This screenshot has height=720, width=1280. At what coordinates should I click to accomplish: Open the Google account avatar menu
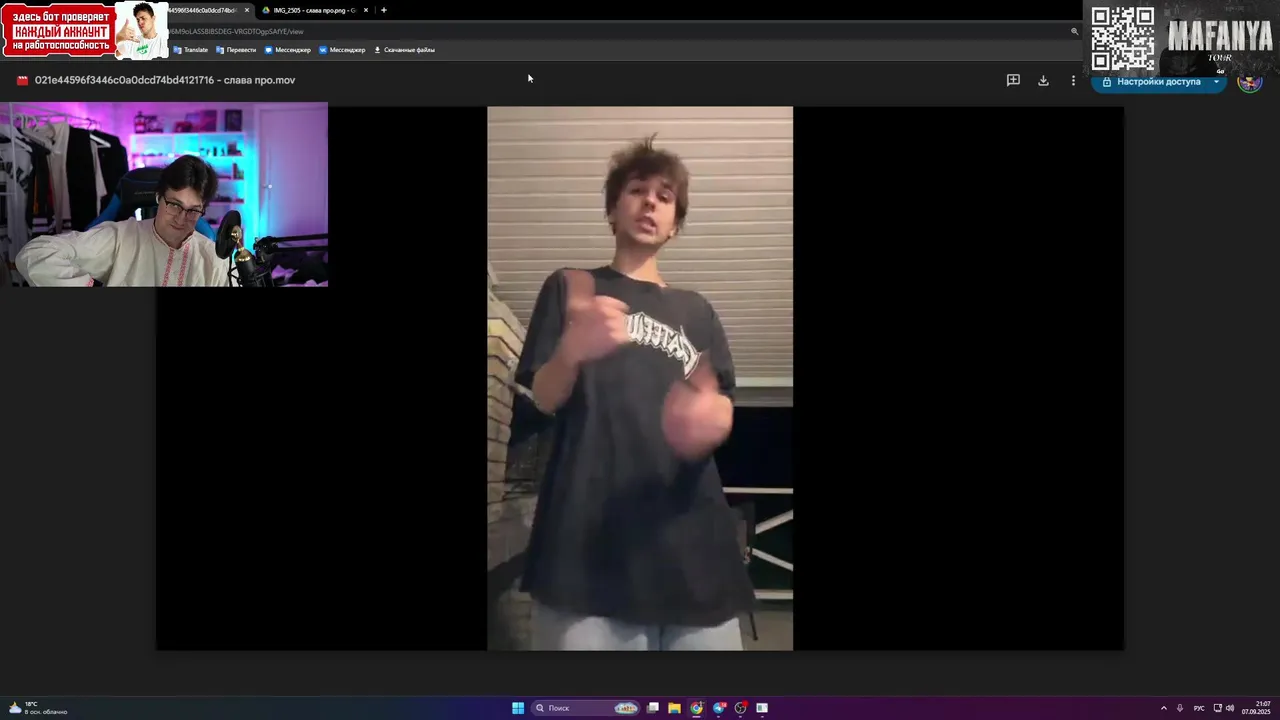[x=1249, y=82]
